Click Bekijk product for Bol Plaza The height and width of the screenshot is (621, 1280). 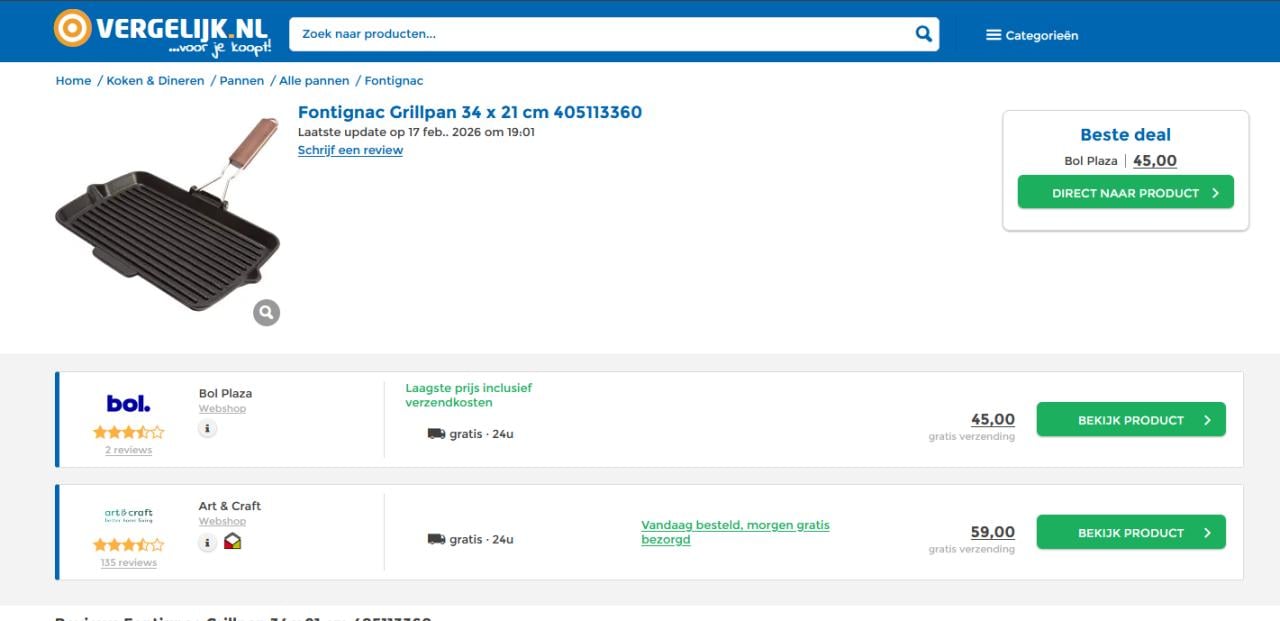(x=1130, y=420)
